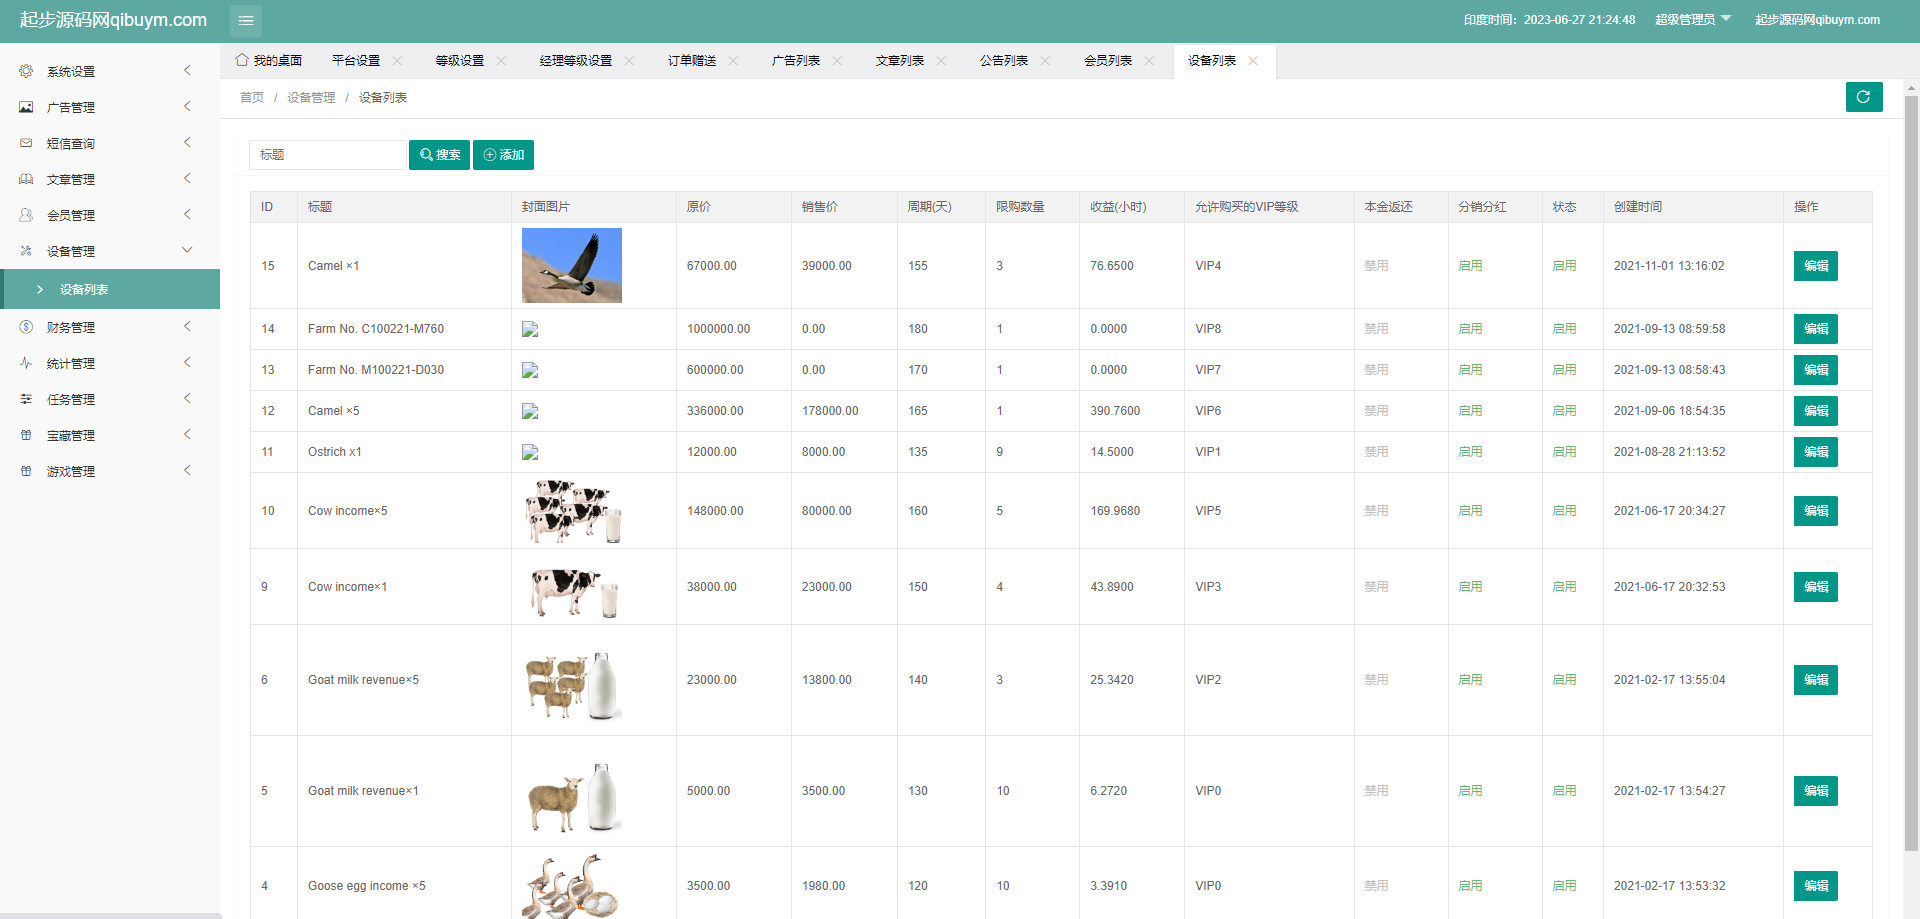
Task: Close the 平台设置 tab
Action: [x=397, y=61]
